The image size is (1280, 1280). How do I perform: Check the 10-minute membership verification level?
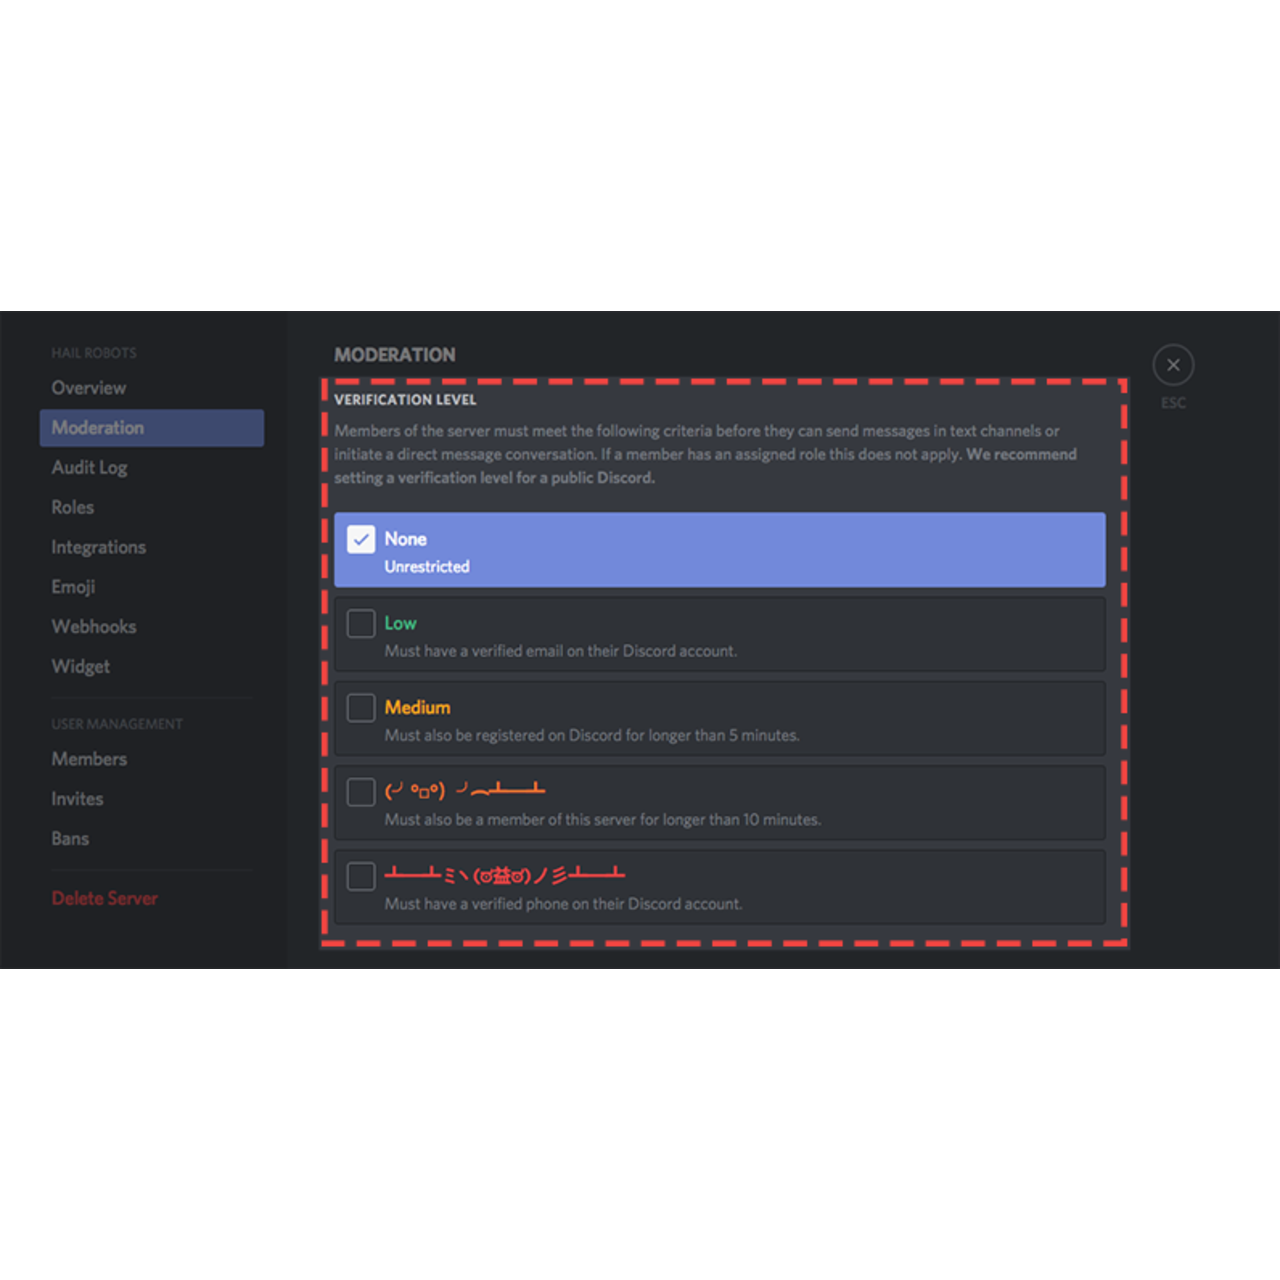click(361, 791)
